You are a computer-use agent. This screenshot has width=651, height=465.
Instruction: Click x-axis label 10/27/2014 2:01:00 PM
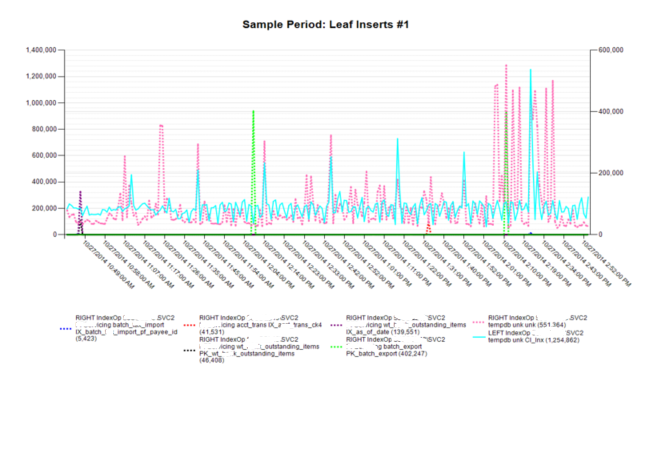tap(508, 263)
